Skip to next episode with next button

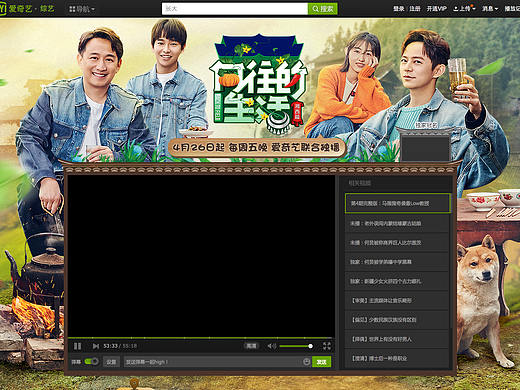96,346
